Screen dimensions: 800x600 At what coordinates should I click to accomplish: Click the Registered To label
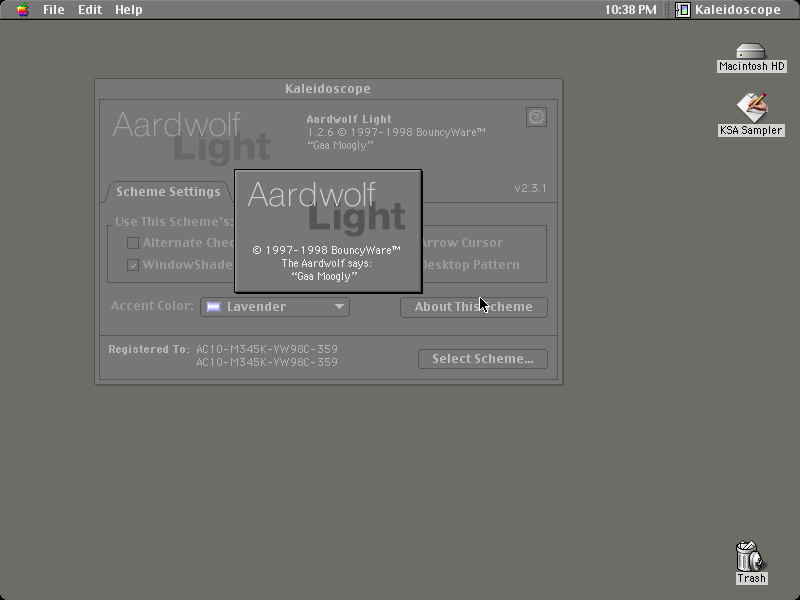[x=148, y=349]
